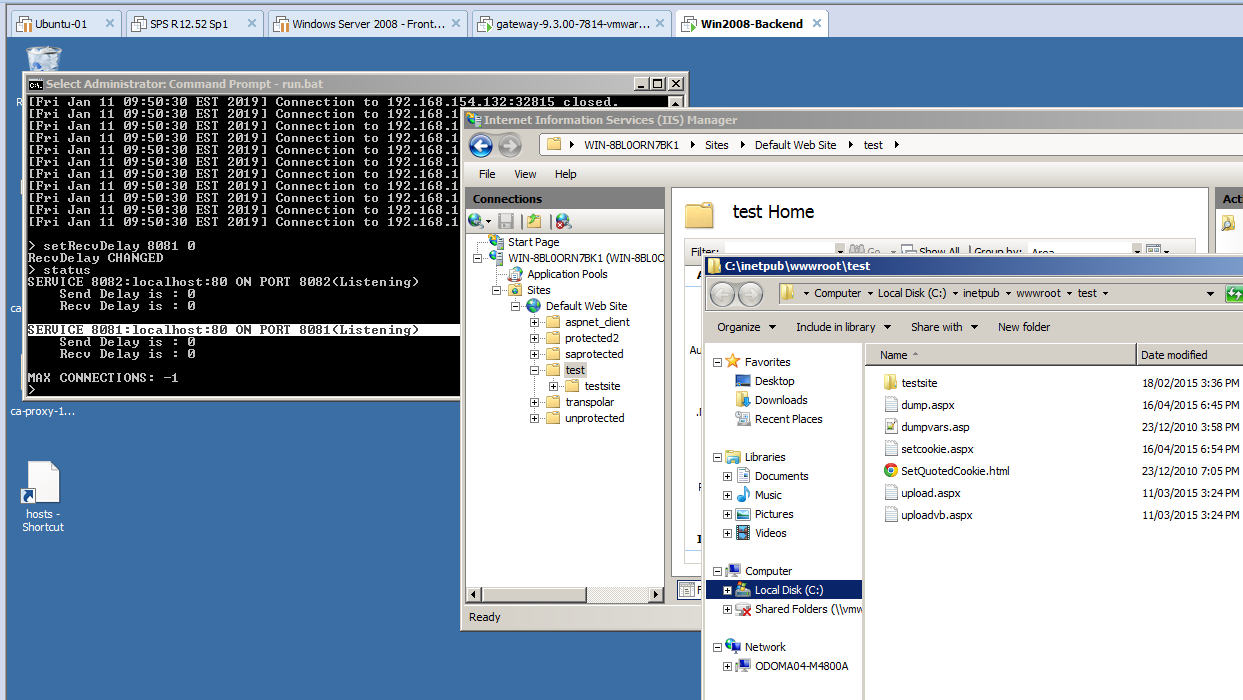Click the Command Prompt system menu icon
1243x700 pixels.
tap(35, 84)
